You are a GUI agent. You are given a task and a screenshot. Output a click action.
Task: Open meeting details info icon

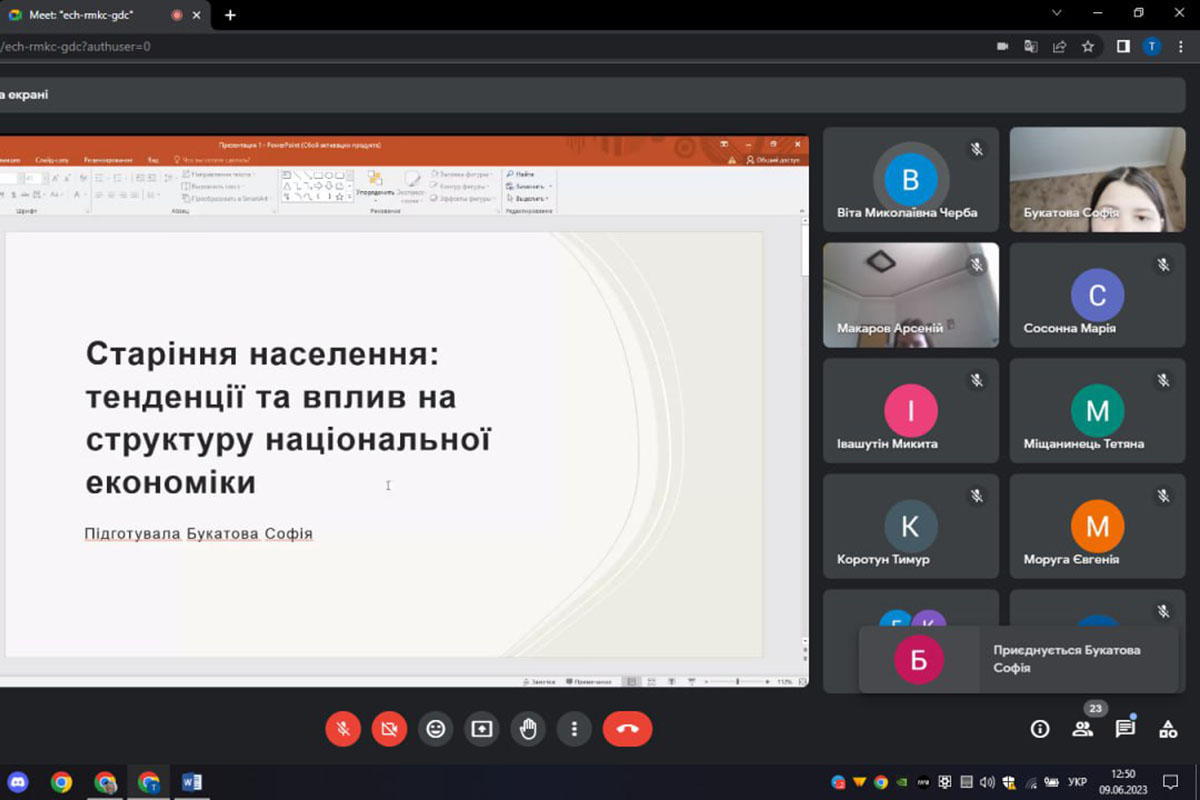point(1040,729)
